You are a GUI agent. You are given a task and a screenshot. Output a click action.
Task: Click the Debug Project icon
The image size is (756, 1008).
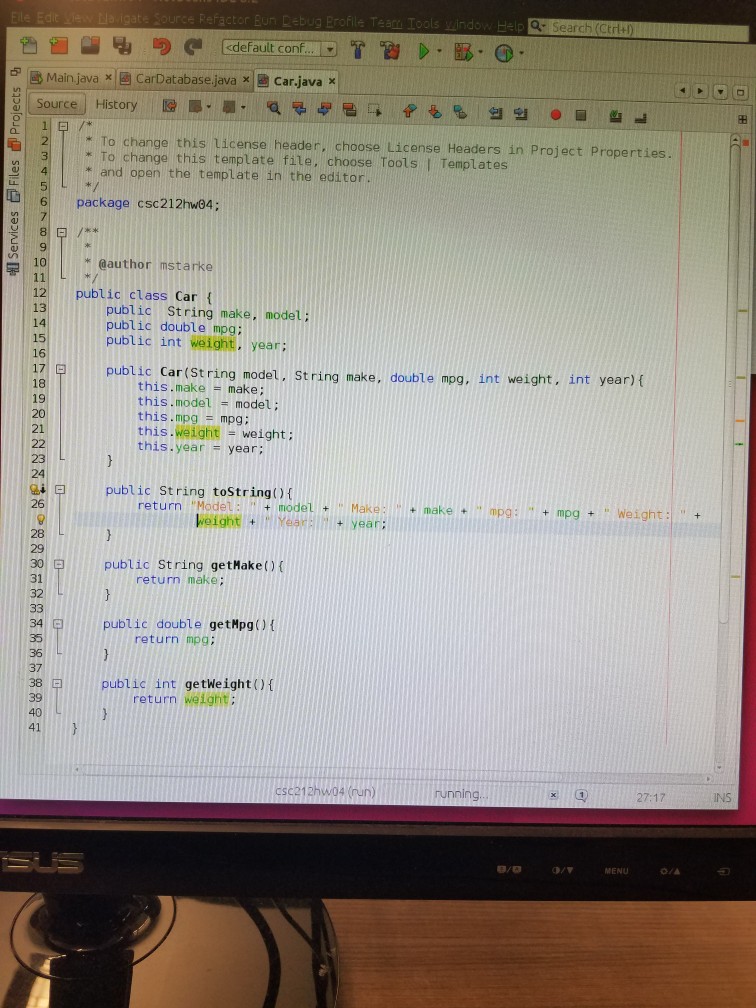[463, 51]
